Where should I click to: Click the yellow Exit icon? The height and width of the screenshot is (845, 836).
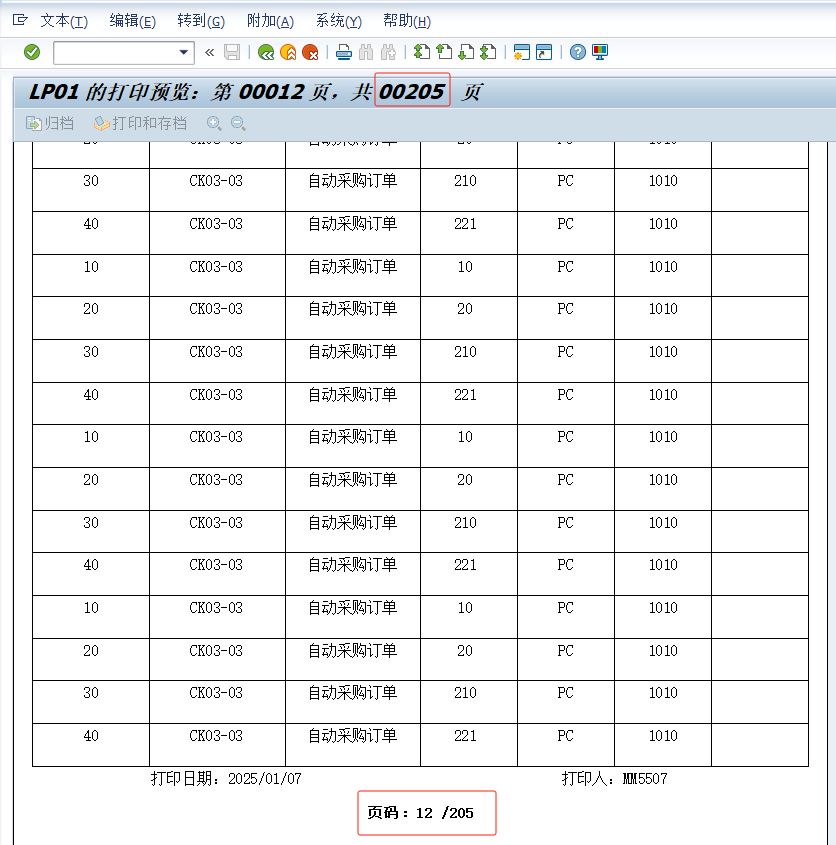coord(288,52)
